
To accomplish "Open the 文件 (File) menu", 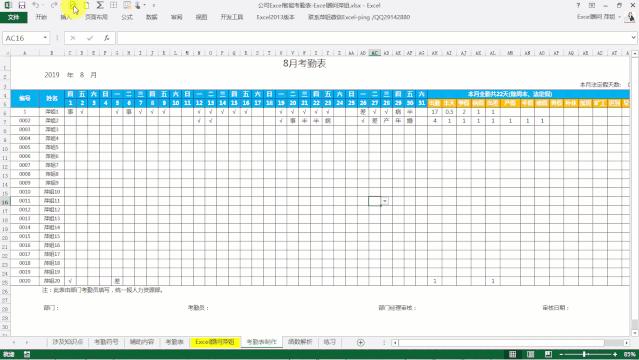I will [13, 17].
